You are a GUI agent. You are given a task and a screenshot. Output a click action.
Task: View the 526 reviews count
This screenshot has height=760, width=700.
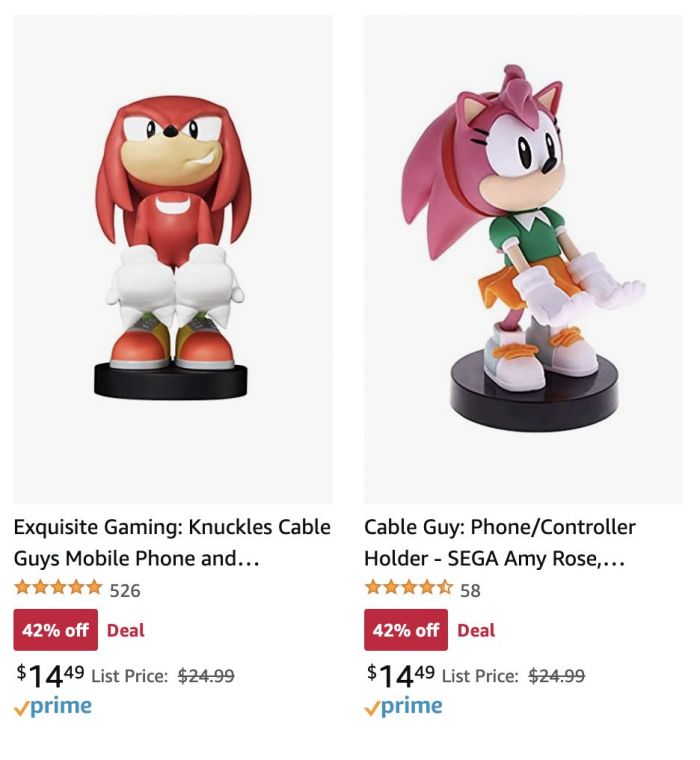pos(125,590)
